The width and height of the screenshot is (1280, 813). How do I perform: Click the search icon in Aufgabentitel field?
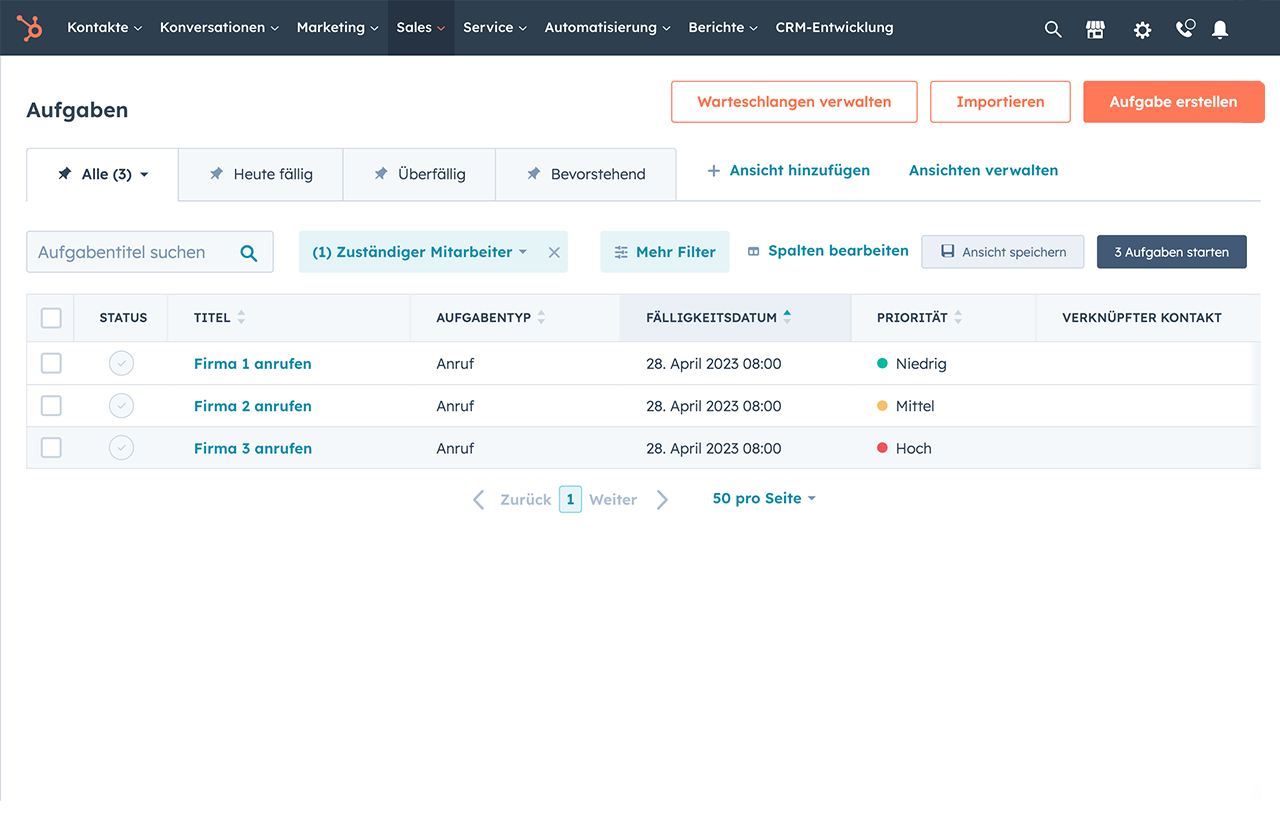pos(249,253)
